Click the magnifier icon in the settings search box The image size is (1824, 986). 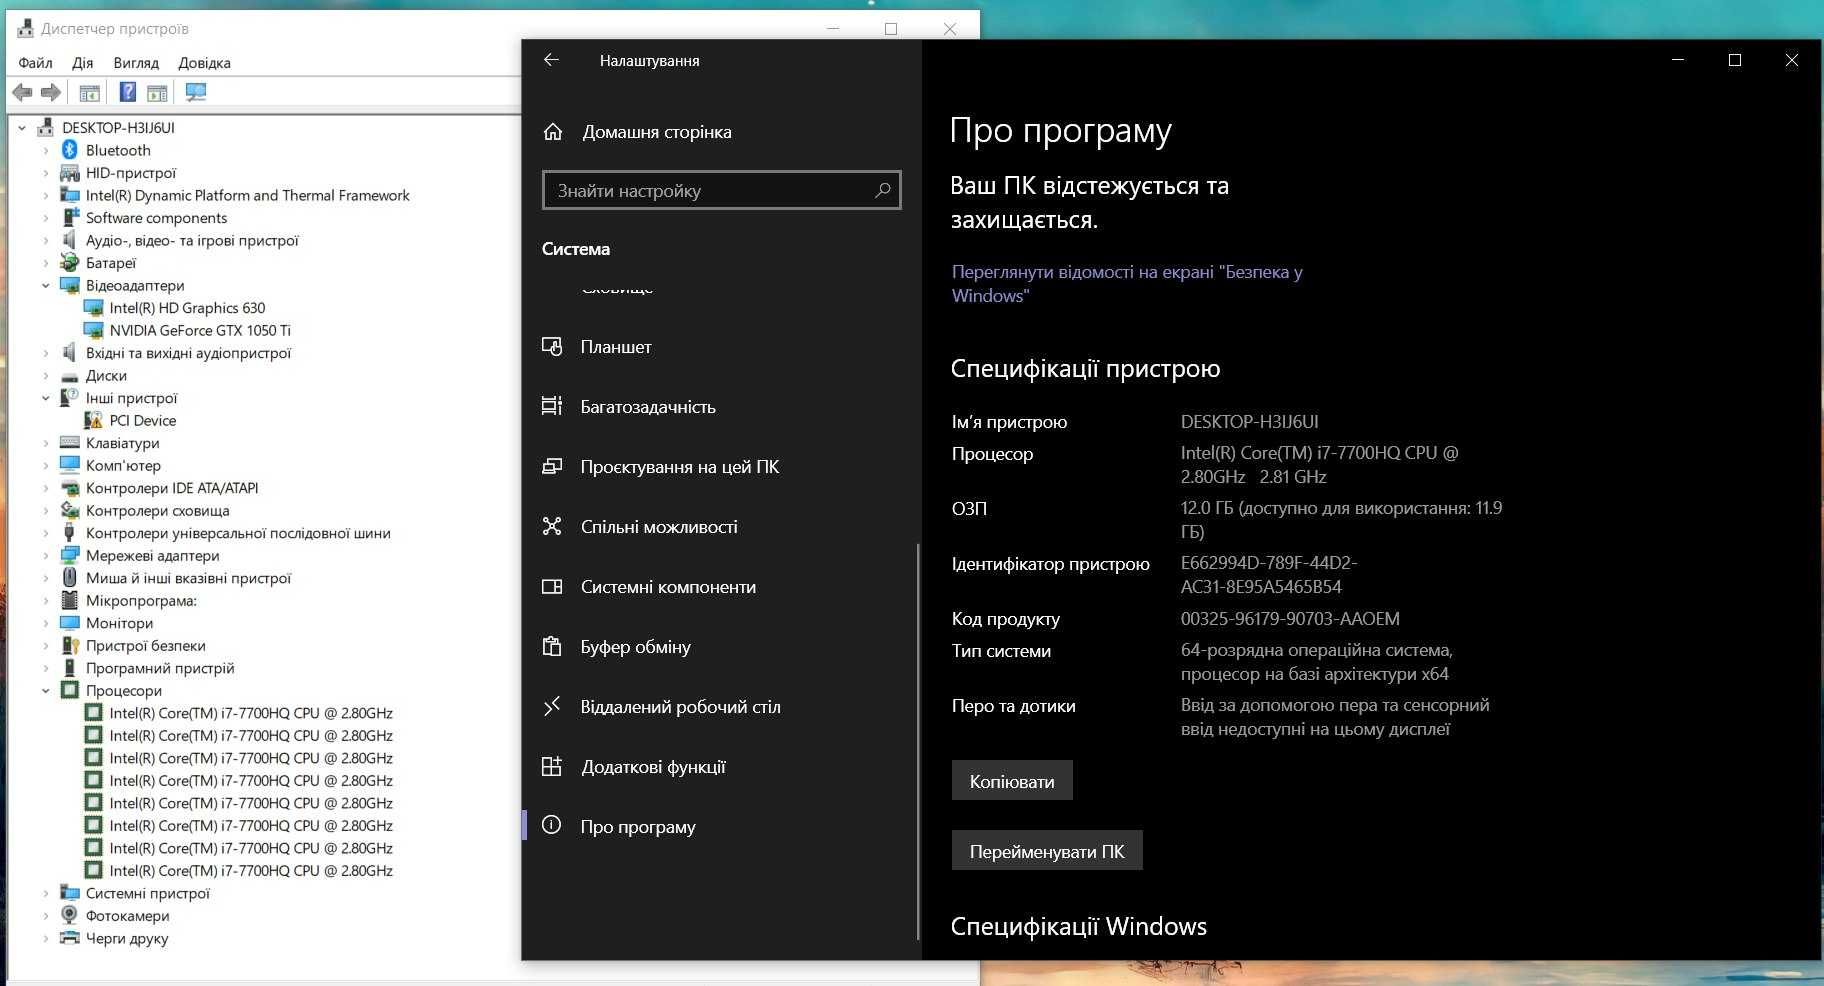point(883,190)
